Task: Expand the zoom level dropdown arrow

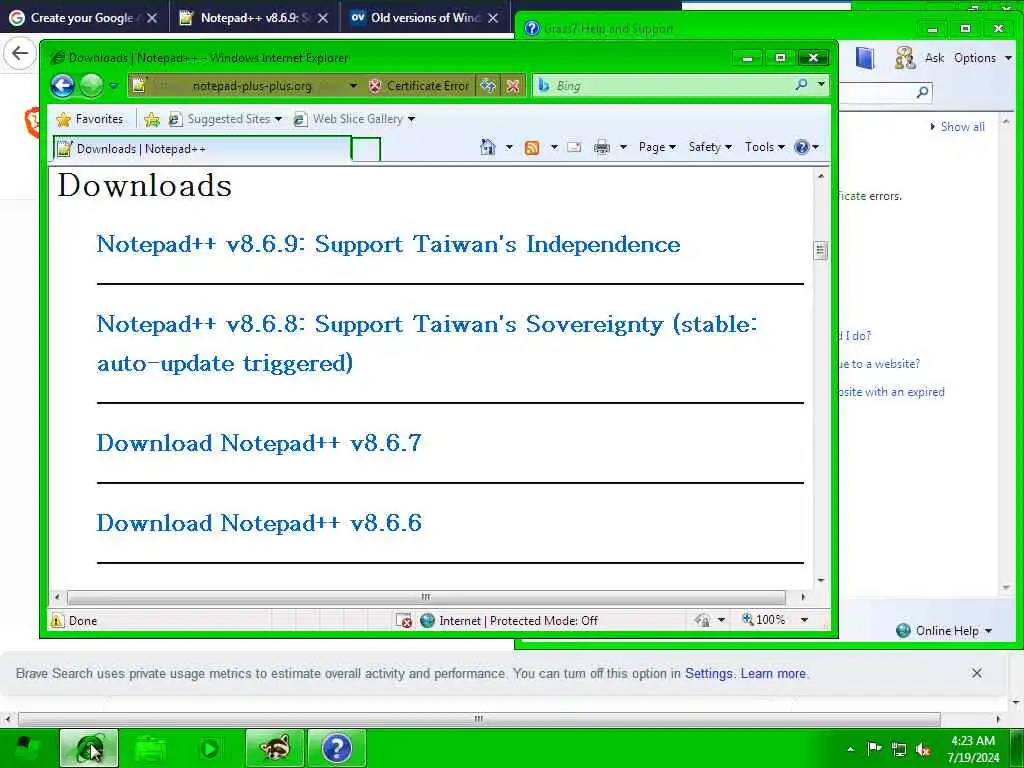Action: 805,620
